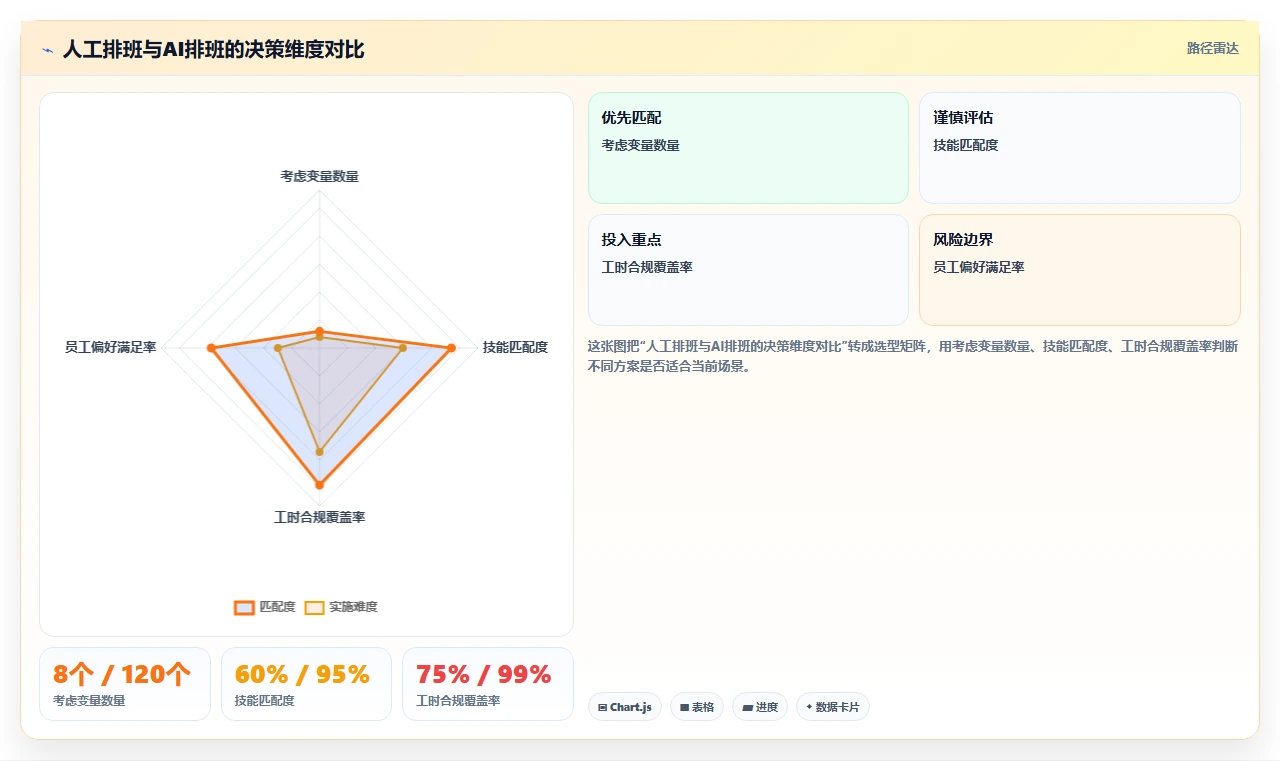Click the orange data point at chart bottom
Screen dimensions: 1280x761
pos(319,484)
